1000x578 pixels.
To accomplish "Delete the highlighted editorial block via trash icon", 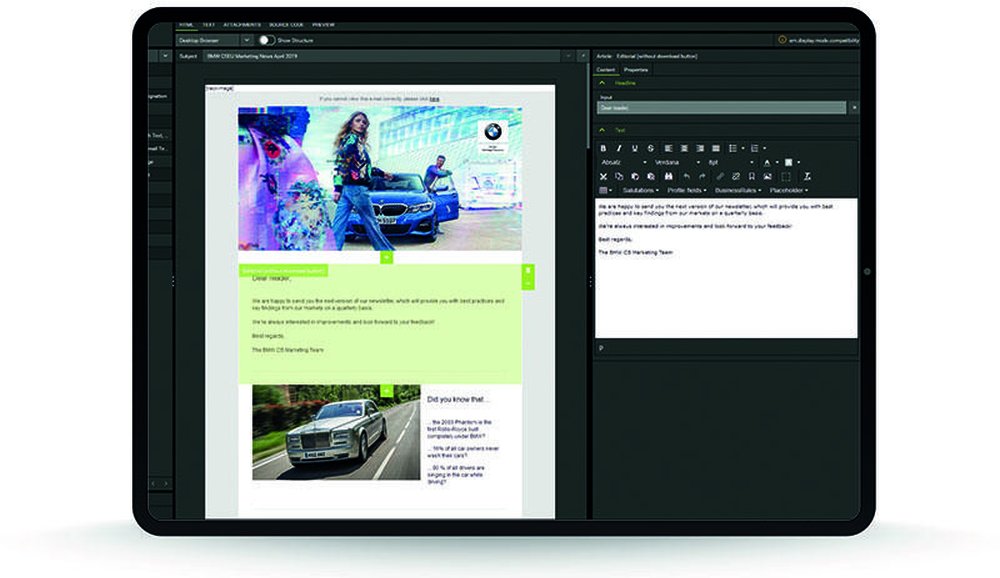I will click(x=528, y=270).
